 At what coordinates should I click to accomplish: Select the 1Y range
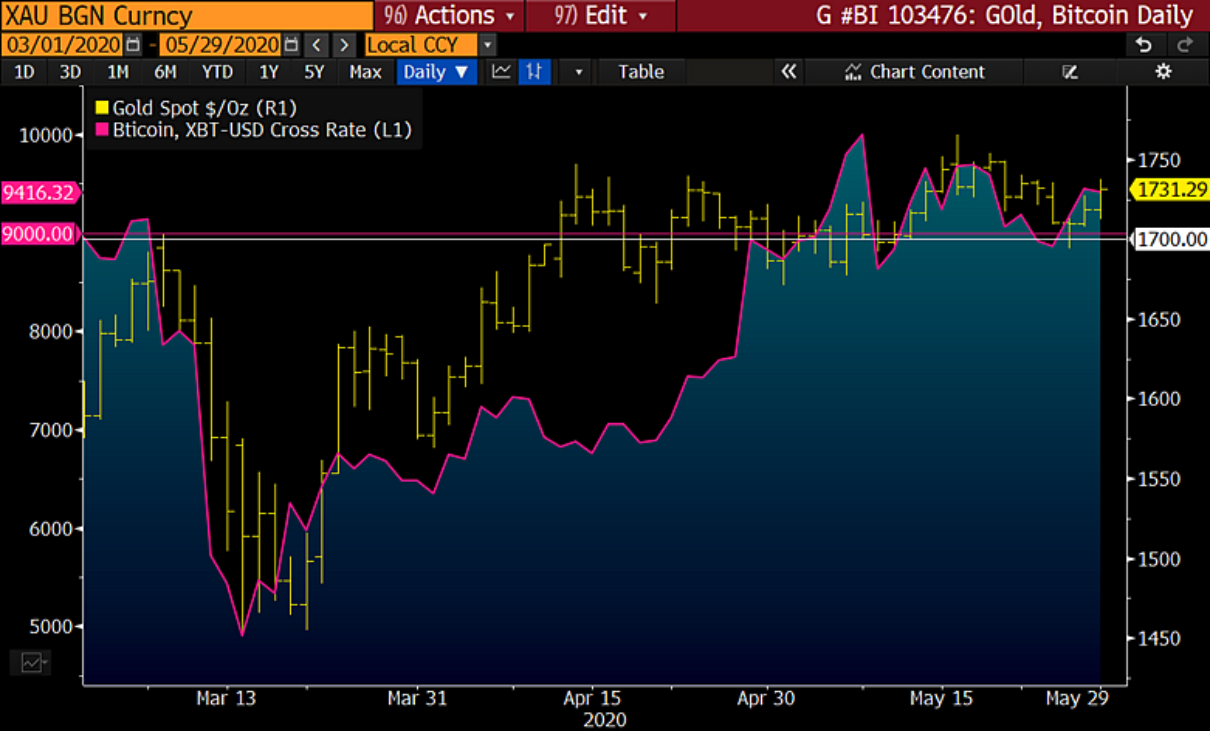click(269, 72)
